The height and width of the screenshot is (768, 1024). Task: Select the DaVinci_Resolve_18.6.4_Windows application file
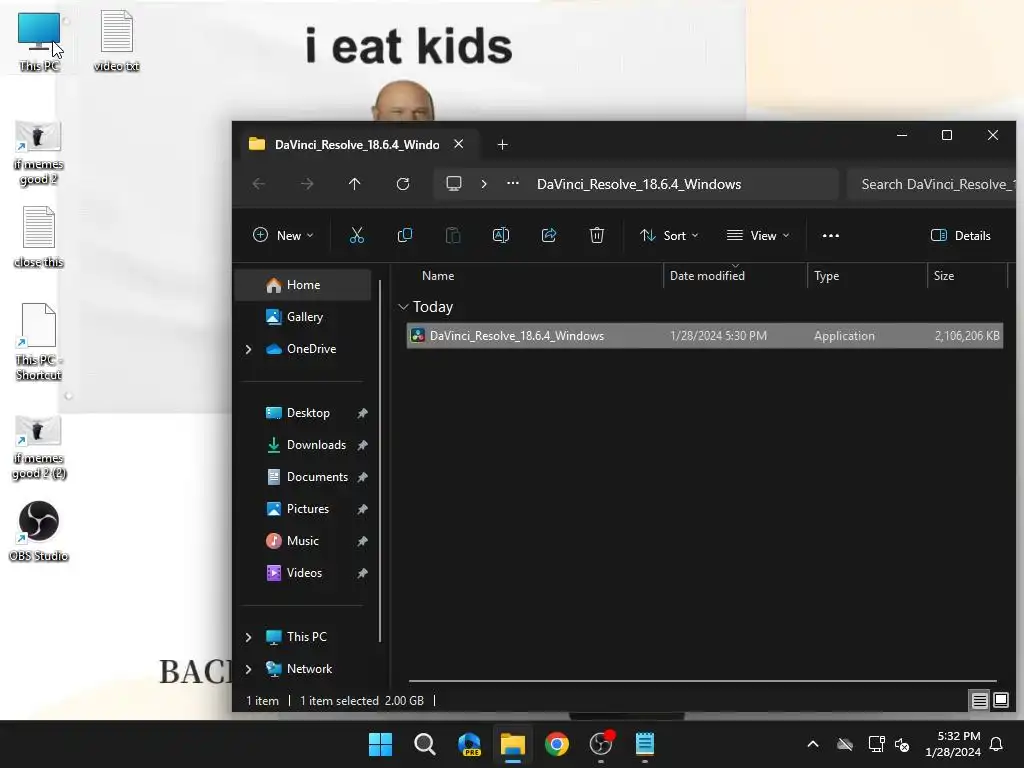pos(705,336)
